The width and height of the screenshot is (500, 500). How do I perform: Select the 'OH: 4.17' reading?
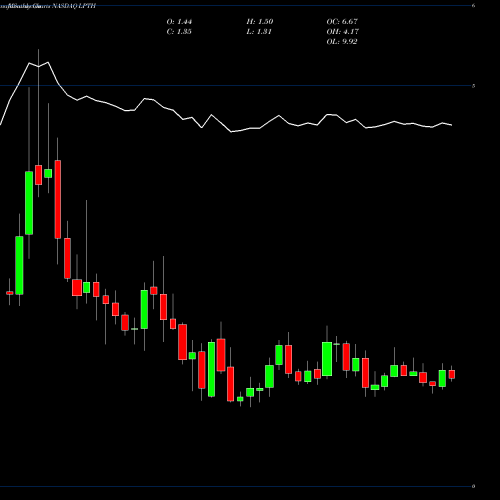point(343,32)
